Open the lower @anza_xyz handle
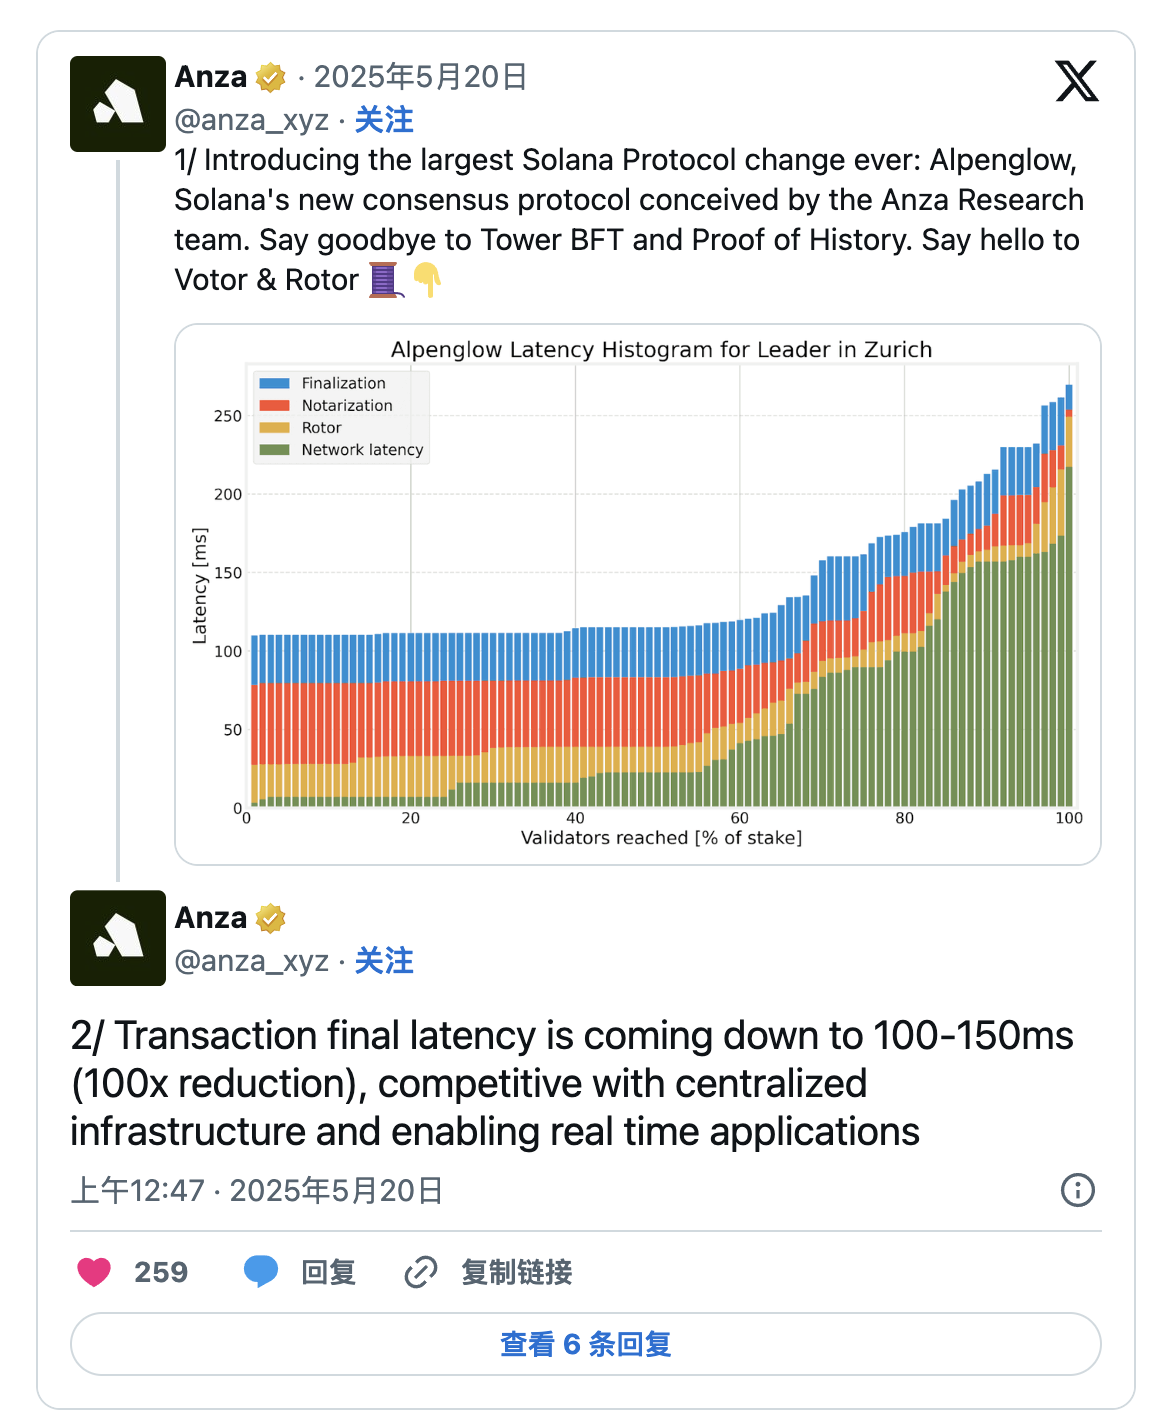The height and width of the screenshot is (1428, 1156). (251, 961)
